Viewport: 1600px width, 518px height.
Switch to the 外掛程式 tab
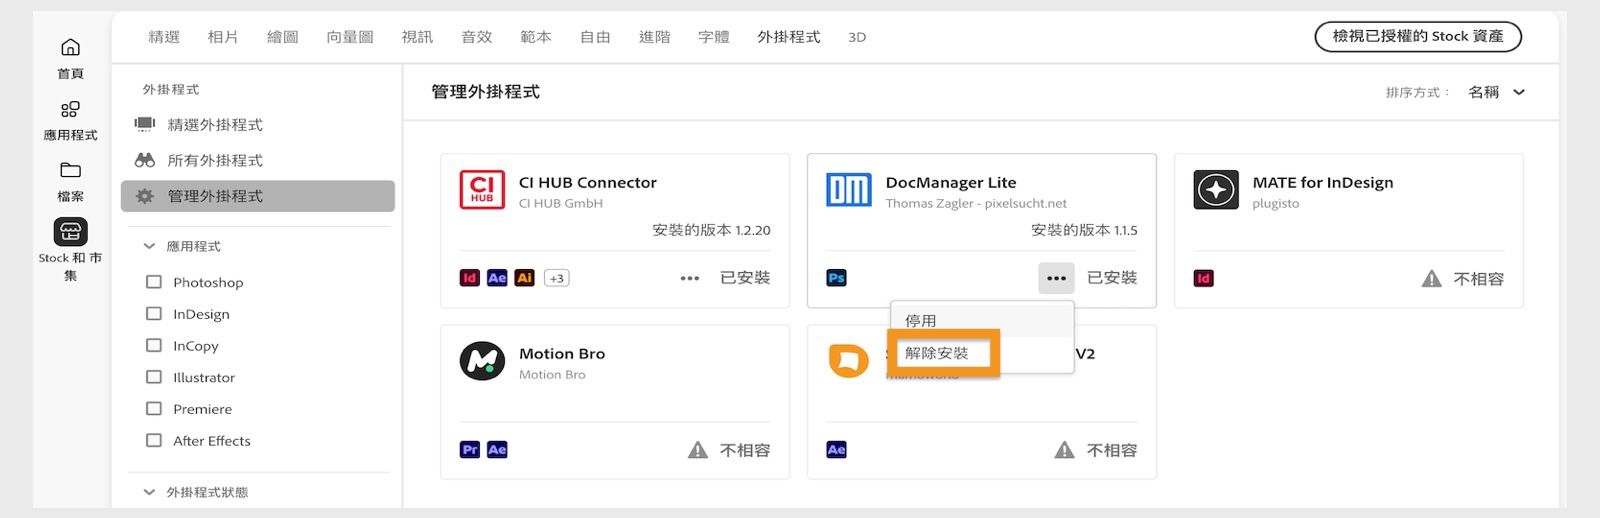click(x=789, y=37)
